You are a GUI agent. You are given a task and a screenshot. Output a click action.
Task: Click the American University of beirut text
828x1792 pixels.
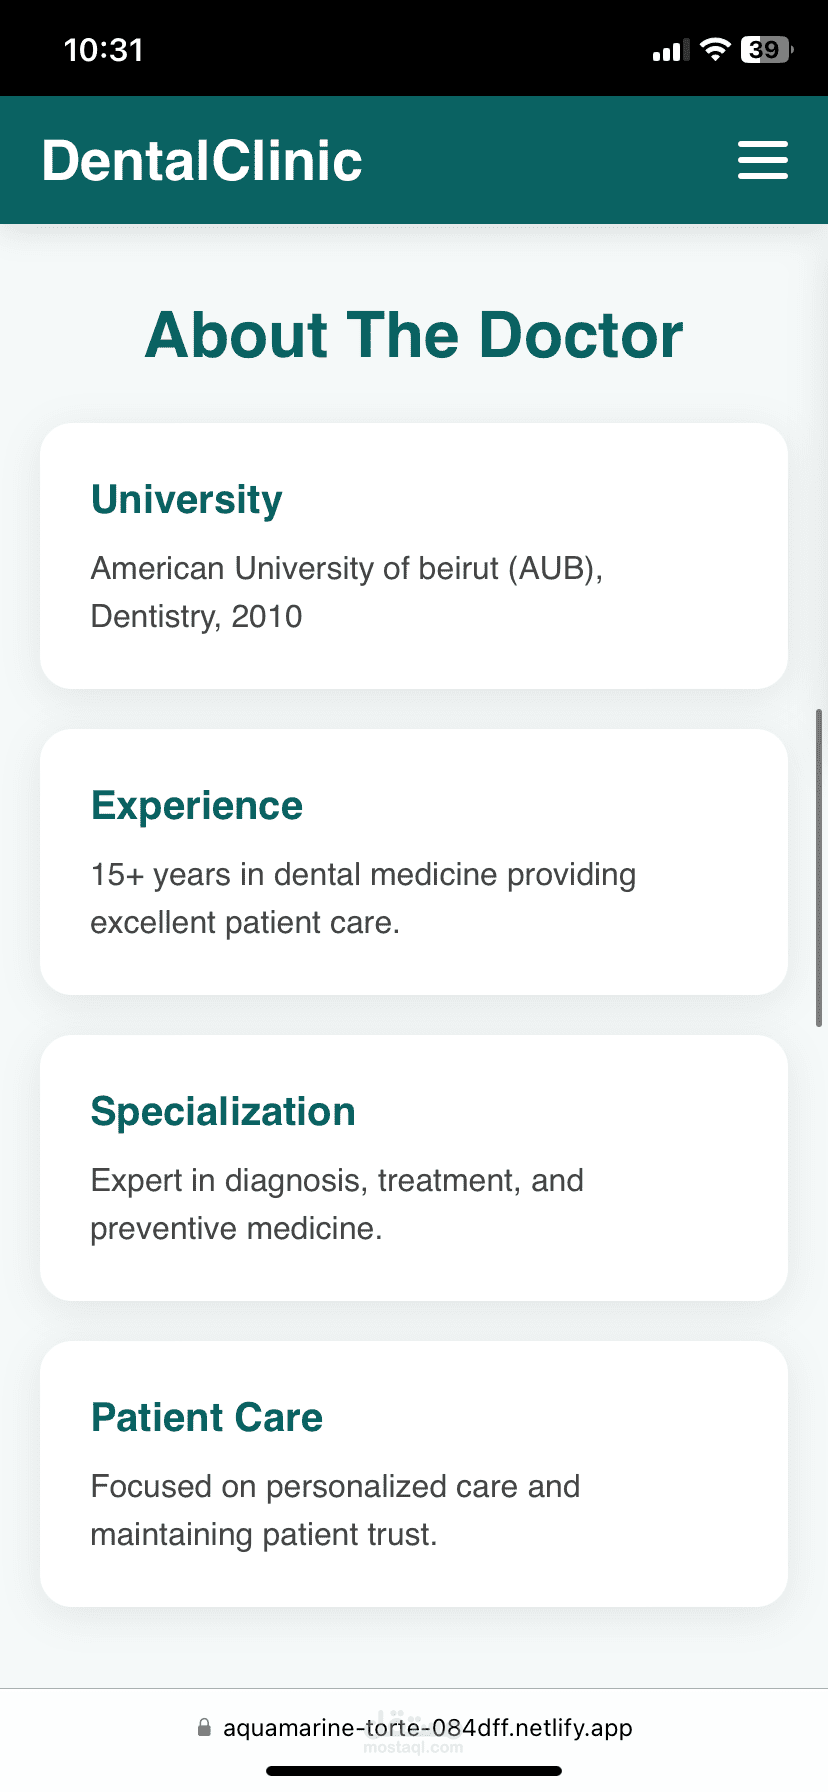pyautogui.click(x=346, y=592)
